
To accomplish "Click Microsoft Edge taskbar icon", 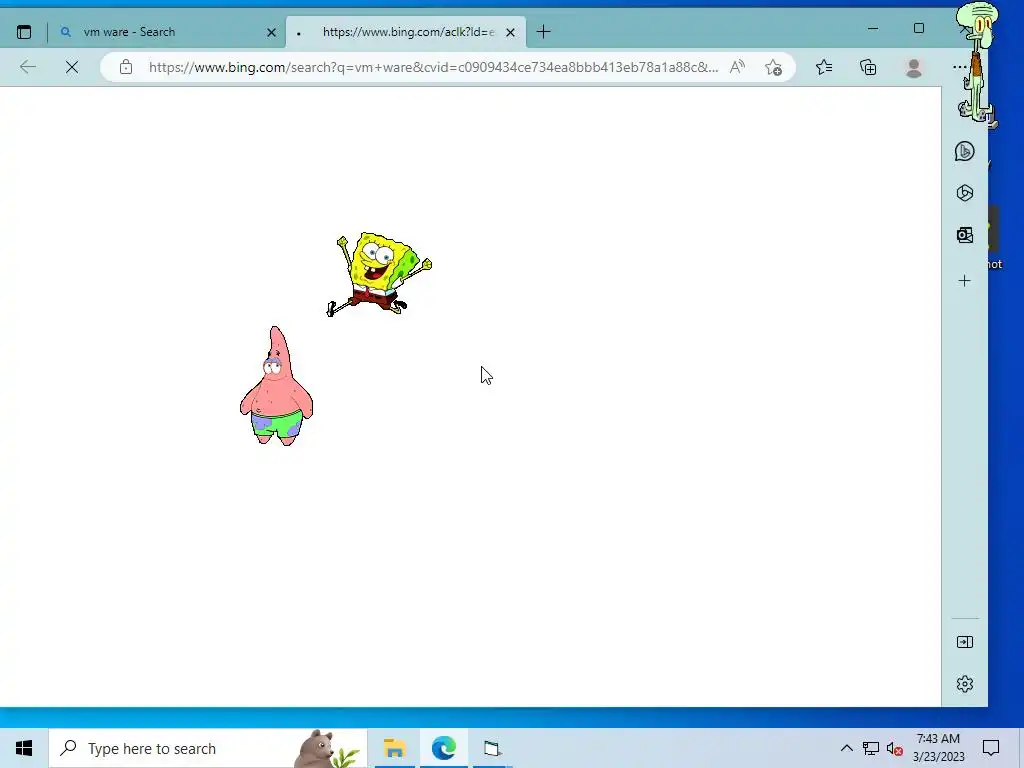I will (x=443, y=748).
